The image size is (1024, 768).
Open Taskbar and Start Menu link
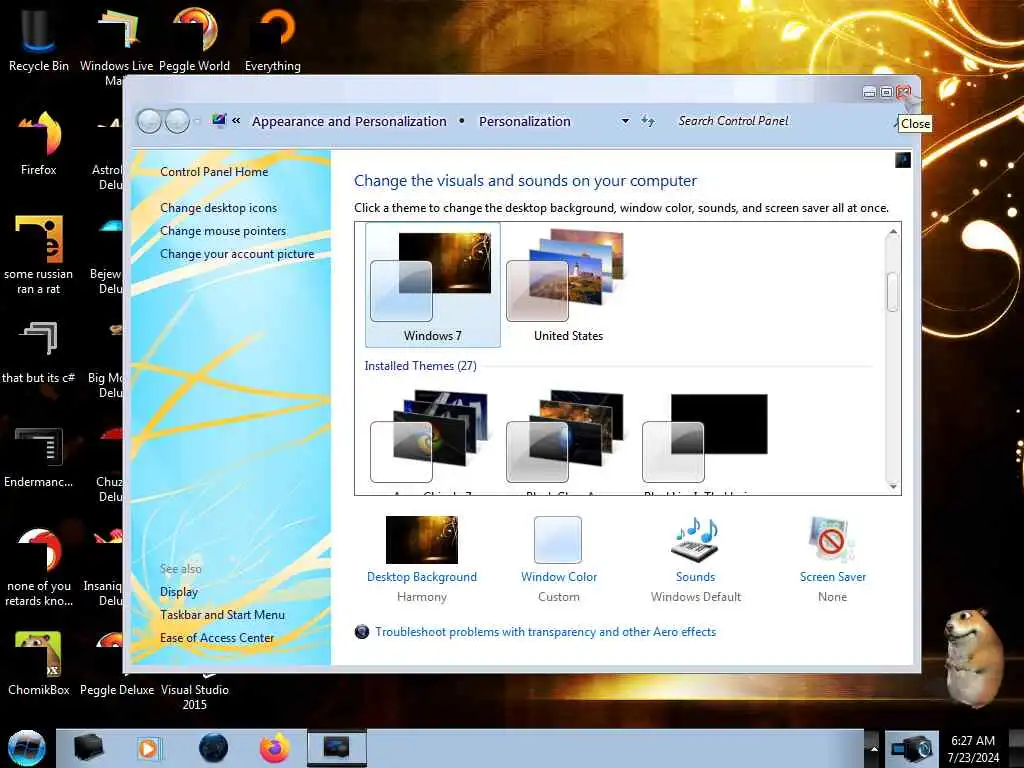click(222, 615)
